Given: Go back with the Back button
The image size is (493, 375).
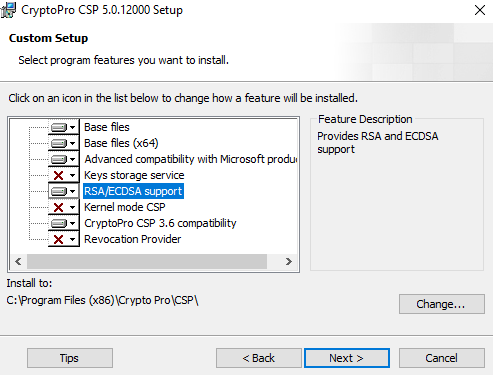Looking at the screenshot, I should [x=259, y=358].
